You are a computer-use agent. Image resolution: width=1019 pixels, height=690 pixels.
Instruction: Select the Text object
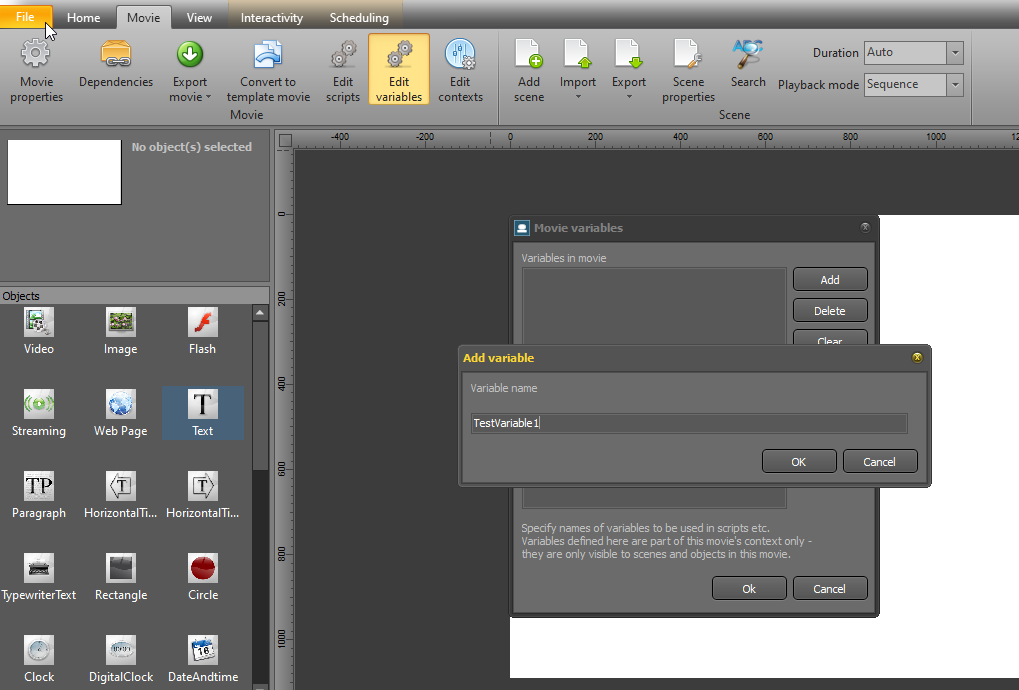(x=202, y=413)
